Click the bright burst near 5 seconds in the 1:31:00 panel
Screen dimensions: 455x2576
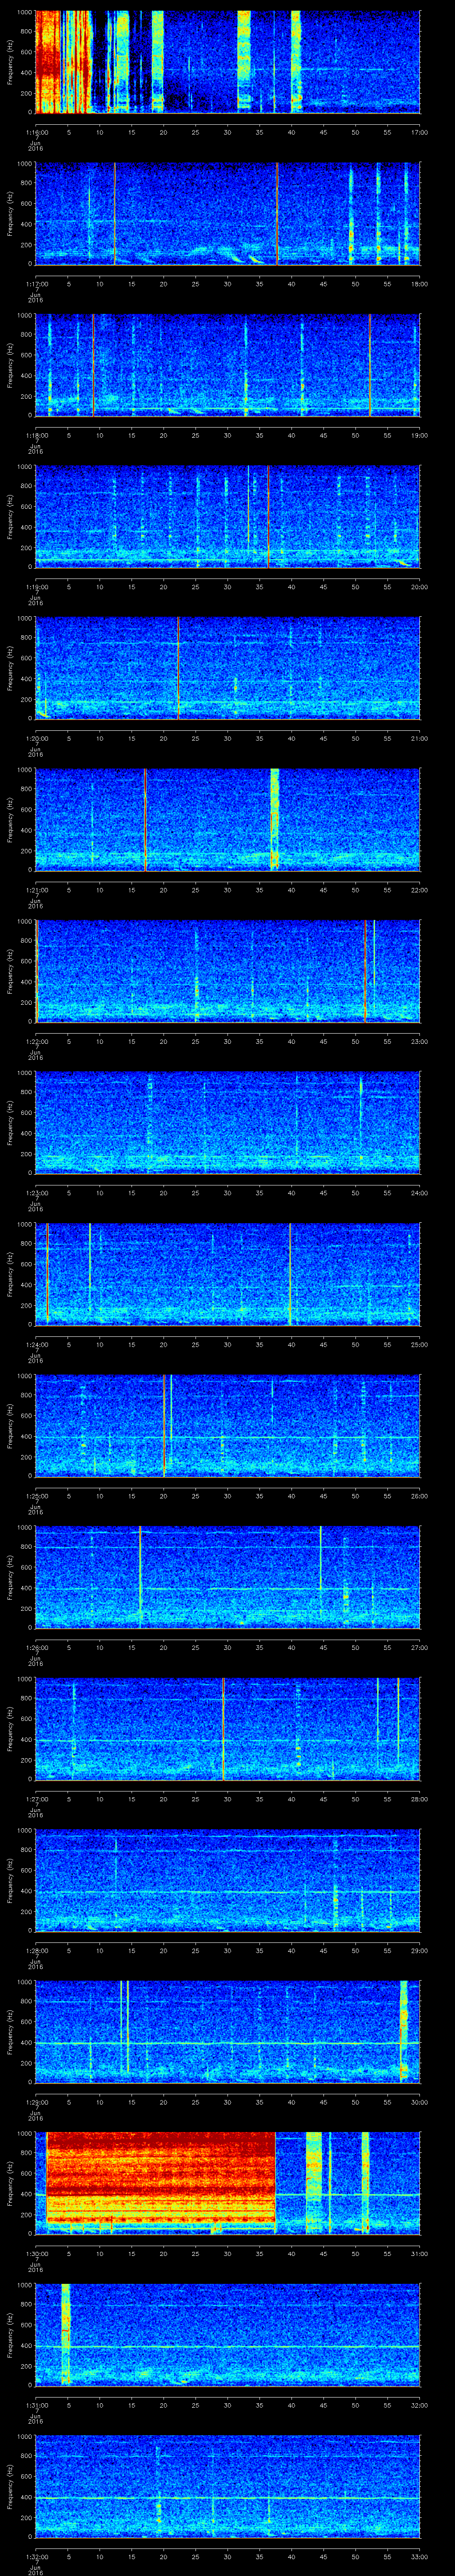[66, 2335]
